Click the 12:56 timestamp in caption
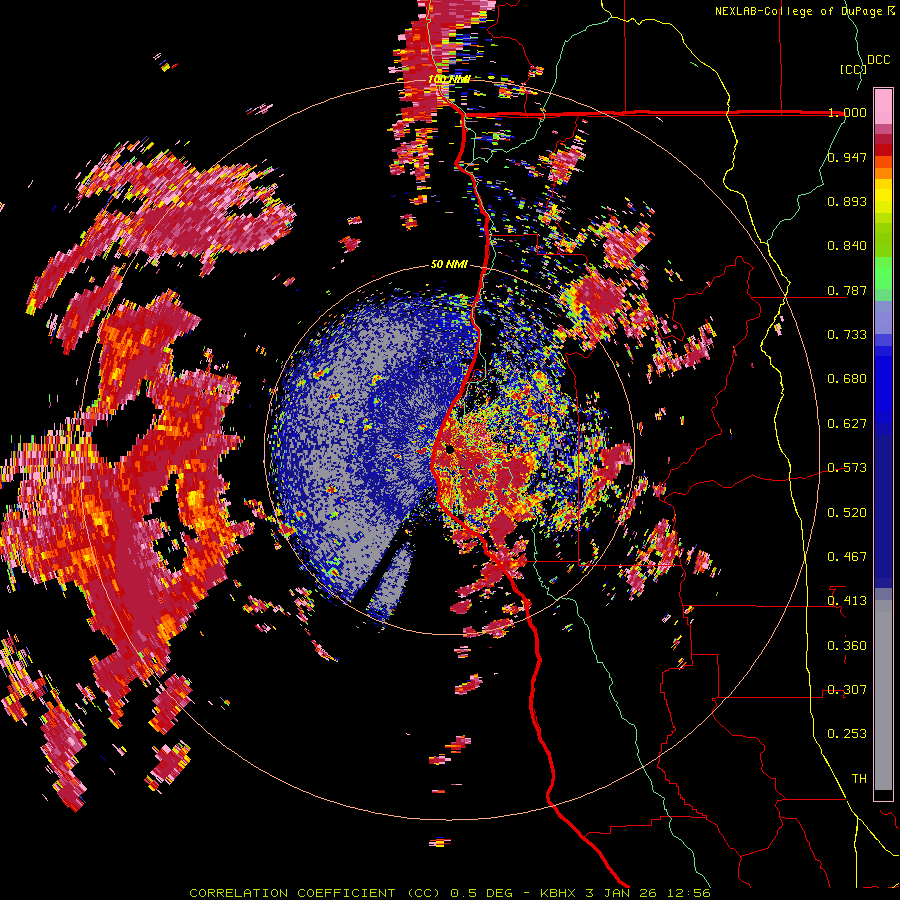Viewport: 900px width, 900px height. tap(689, 893)
